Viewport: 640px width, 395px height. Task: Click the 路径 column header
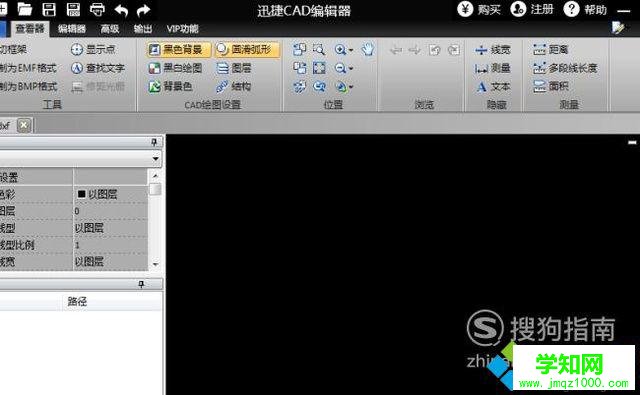pos(78,302)
